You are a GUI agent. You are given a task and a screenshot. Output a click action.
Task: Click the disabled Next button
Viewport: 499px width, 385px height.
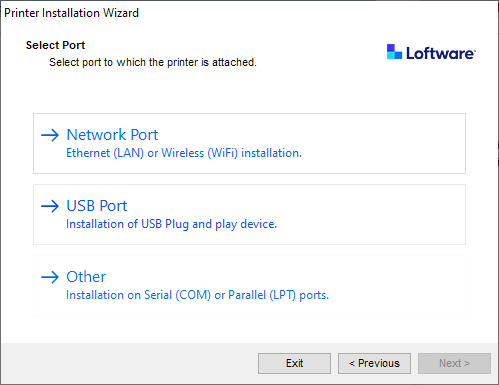click(454, 363)
